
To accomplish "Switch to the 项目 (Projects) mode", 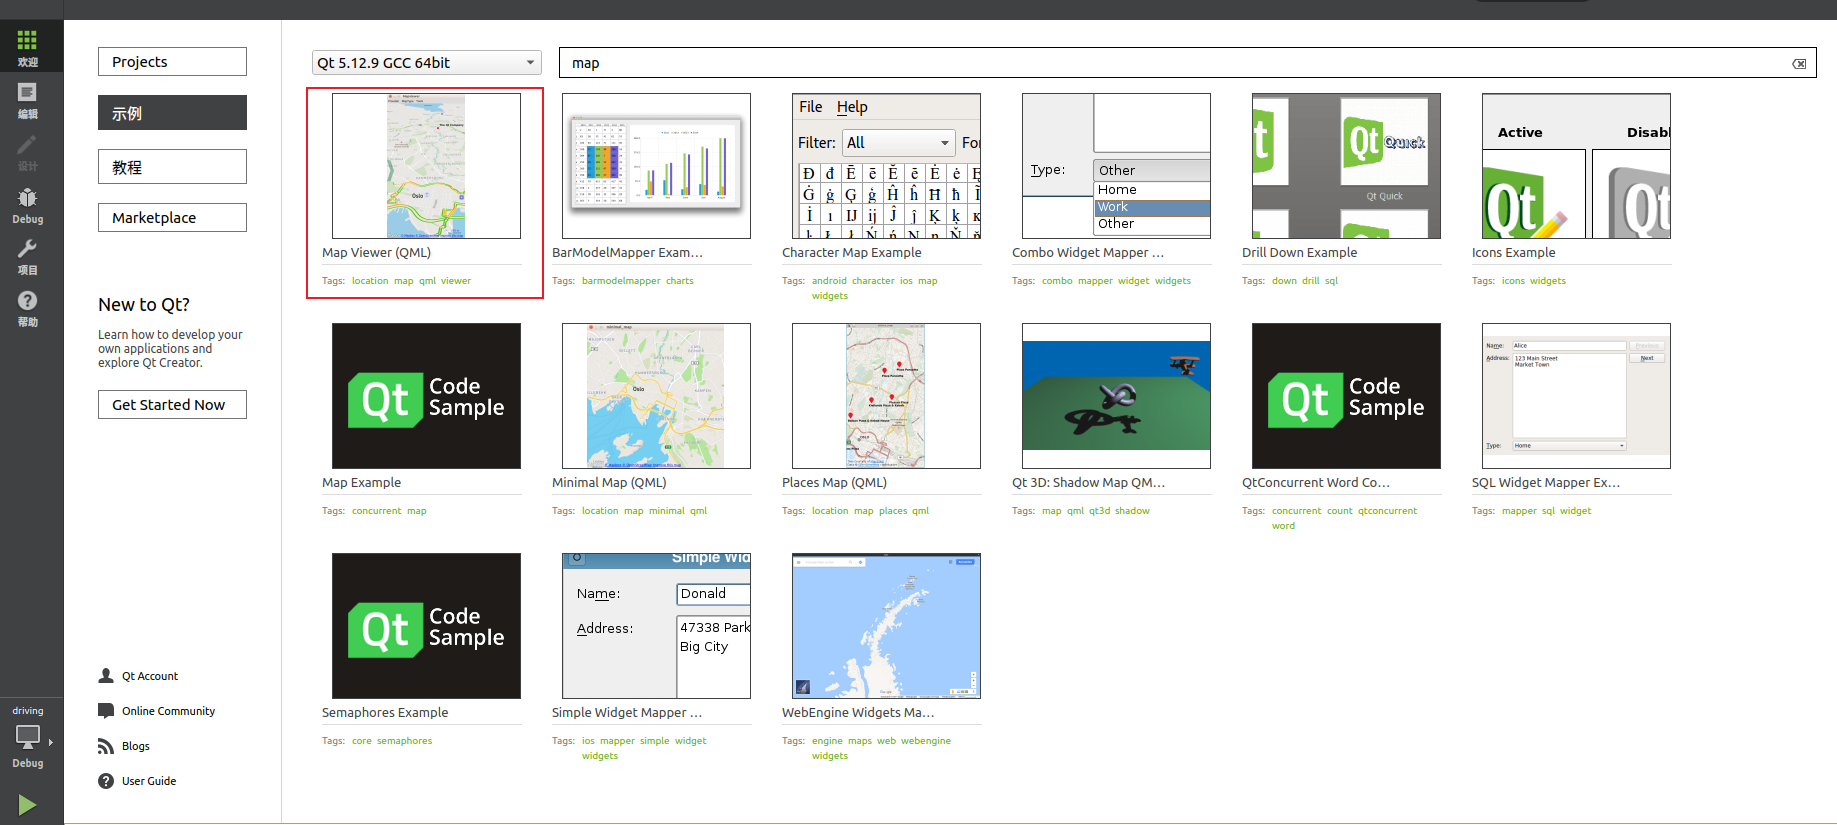I will (x=27, y=256).
